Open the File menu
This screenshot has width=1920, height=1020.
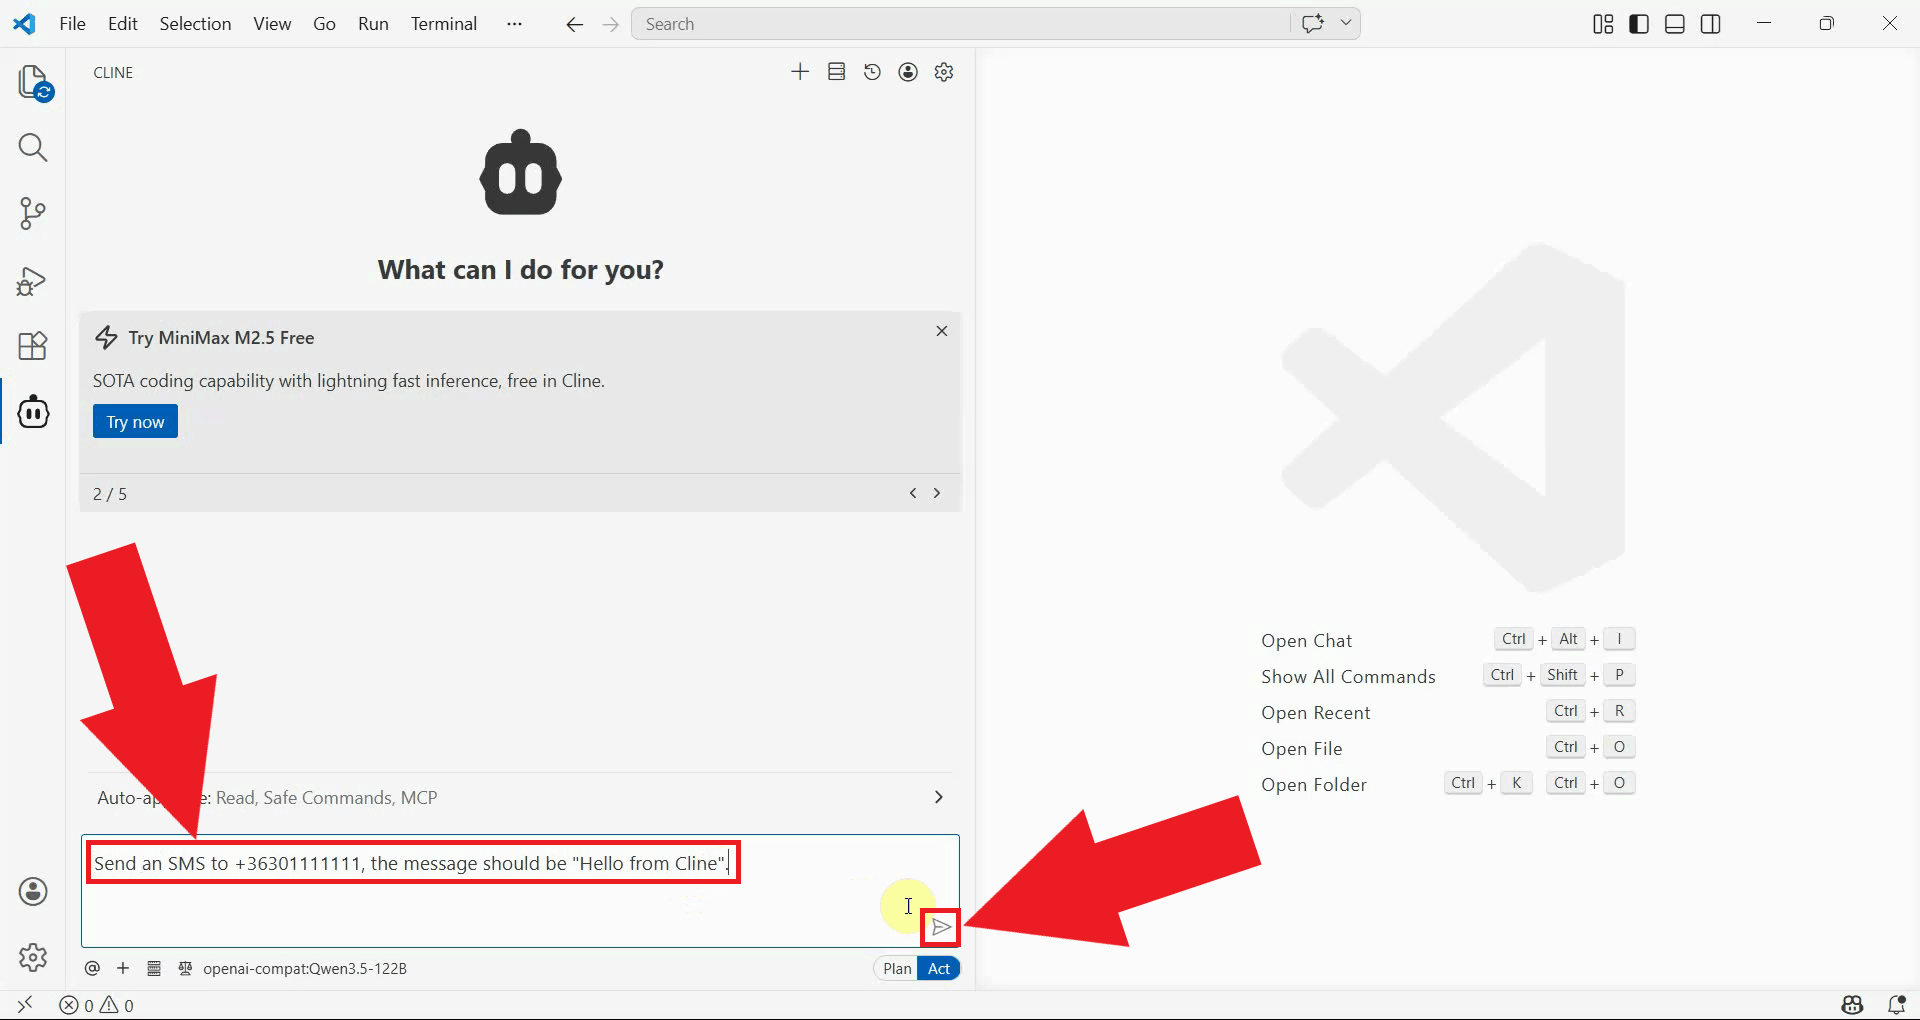(x=72, y=24)
